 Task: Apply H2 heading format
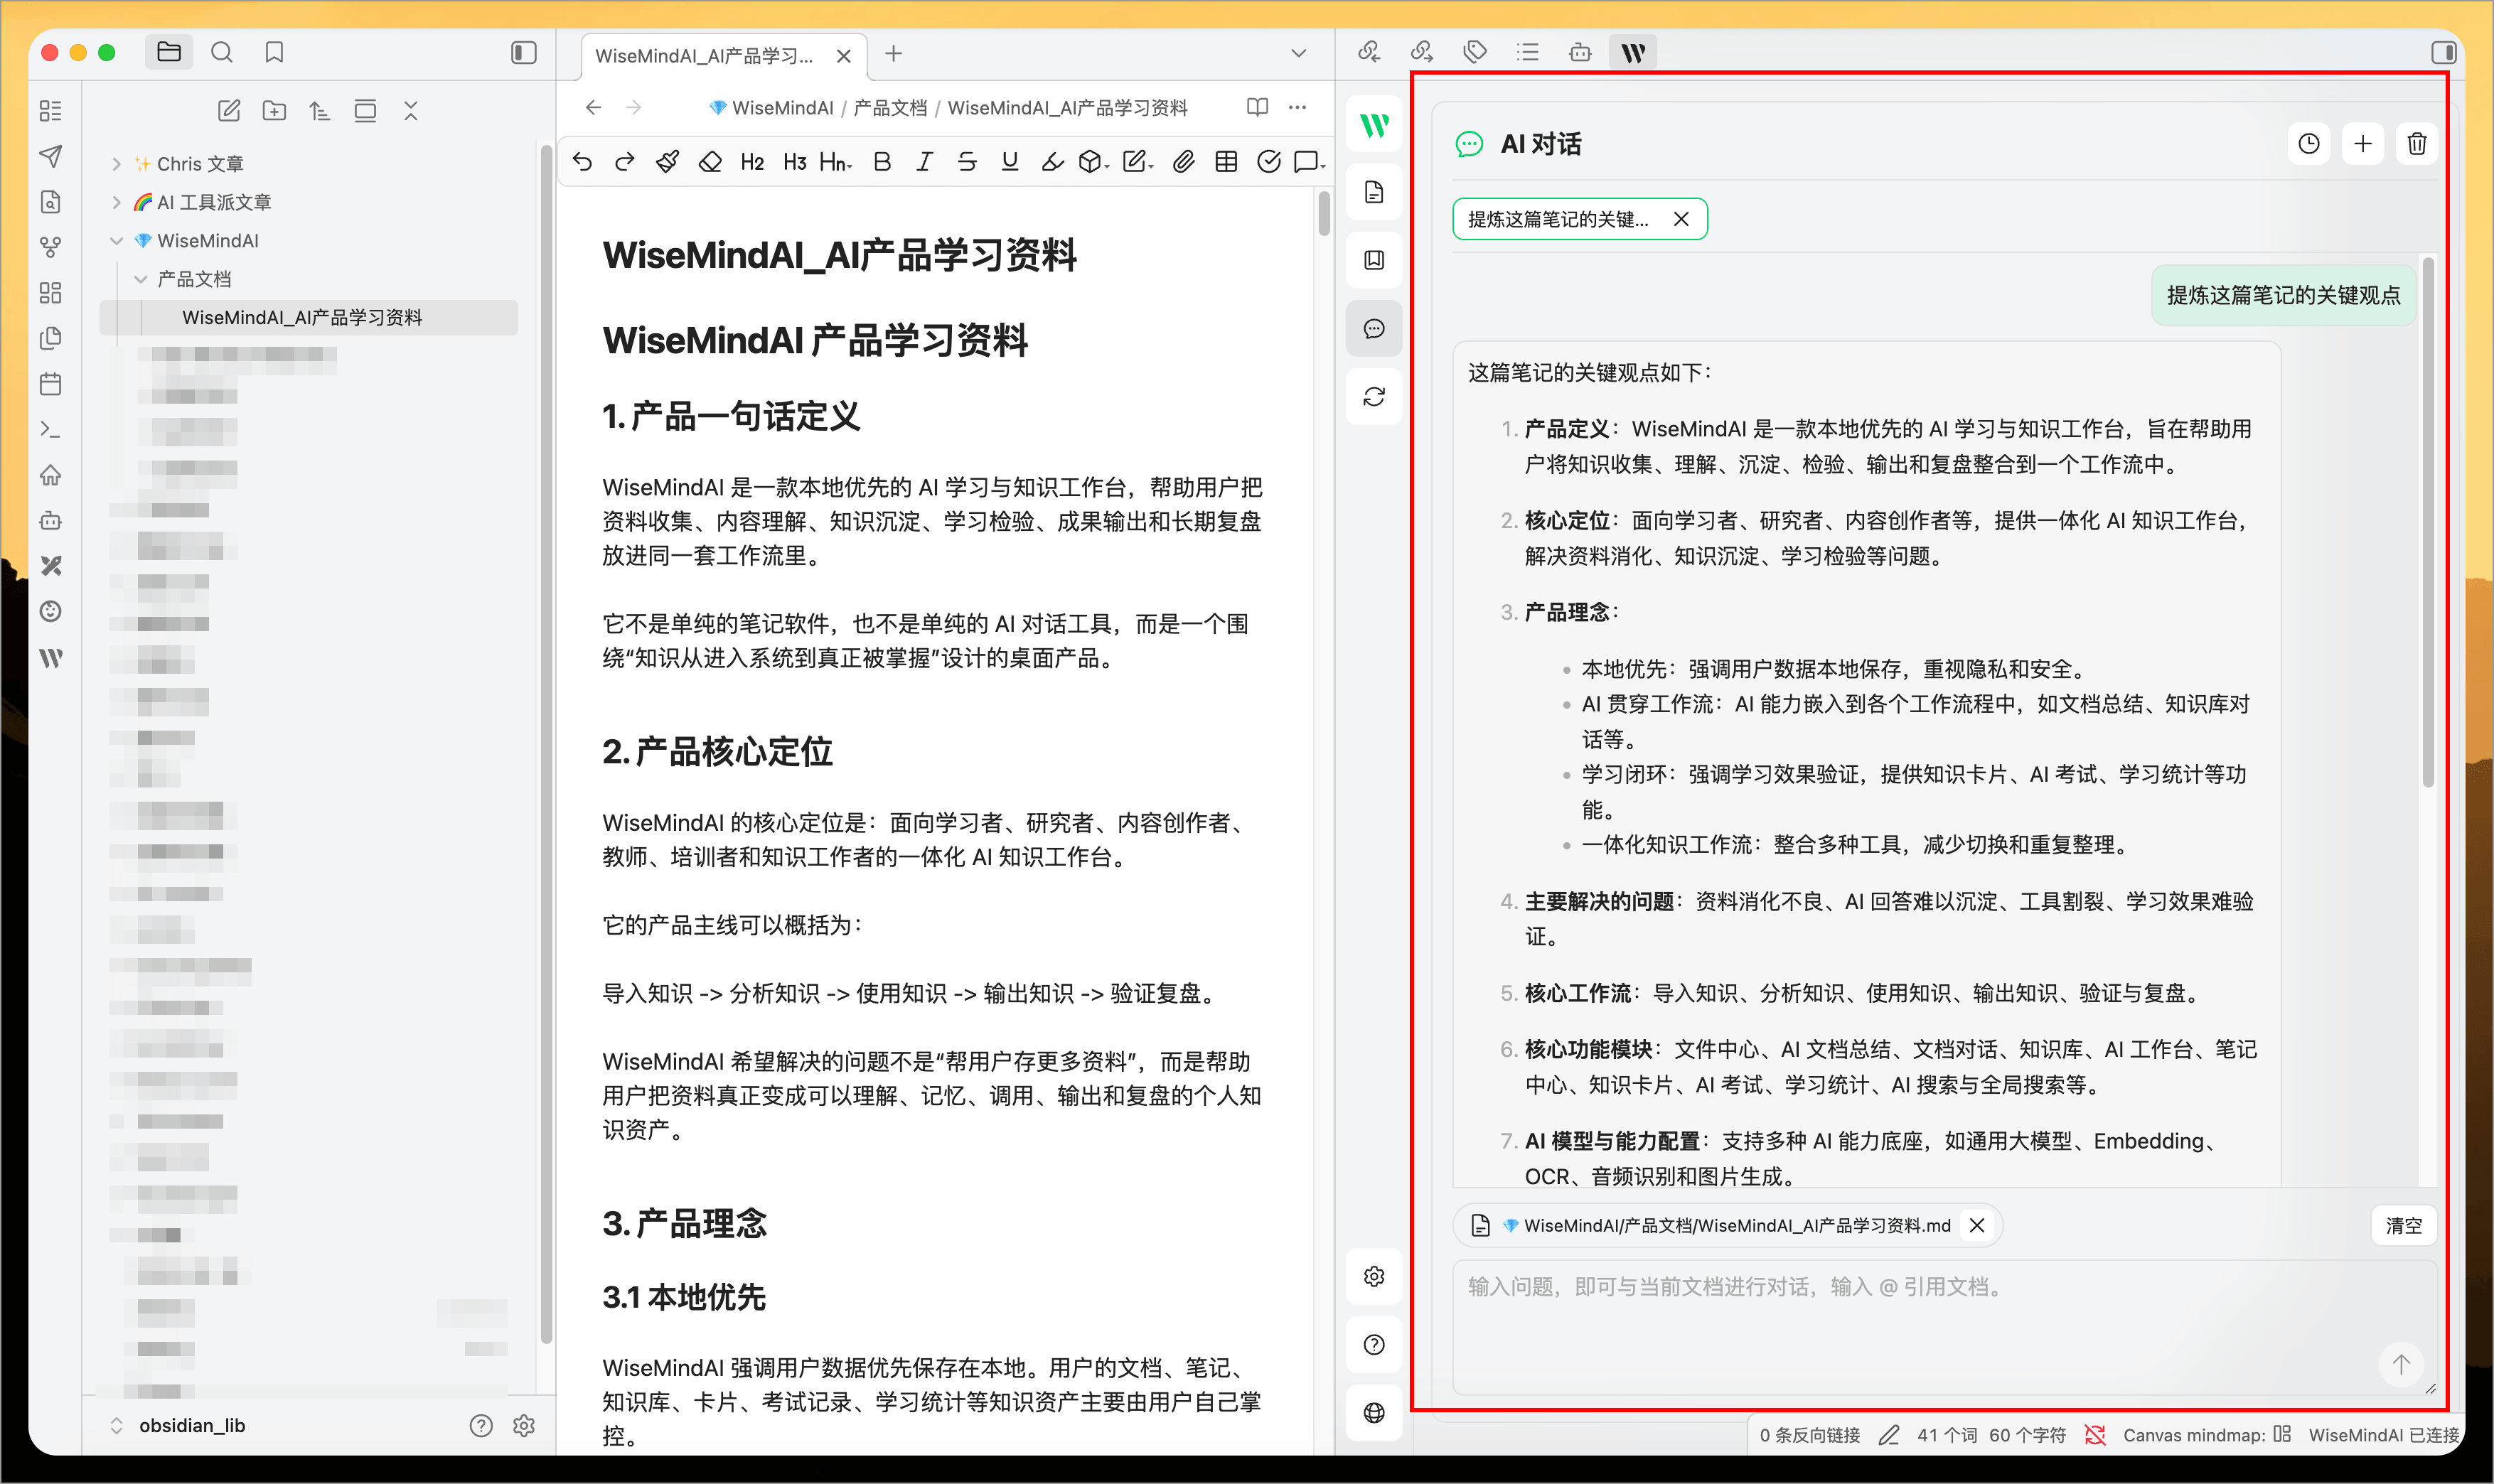coord(753,161)
